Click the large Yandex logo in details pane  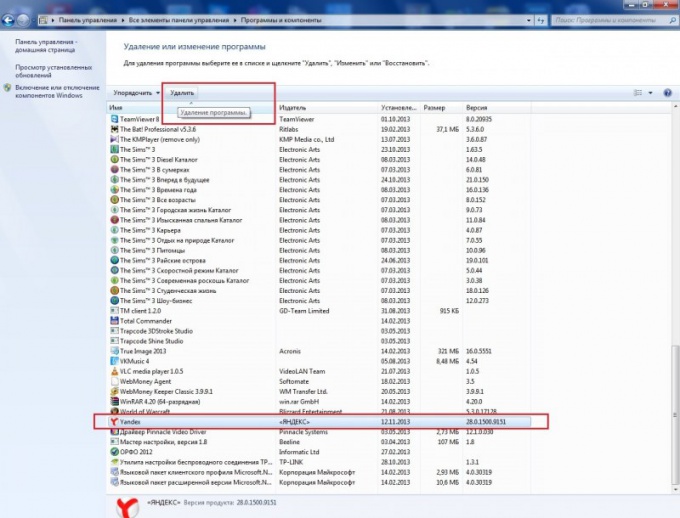(x=128, y=507)
